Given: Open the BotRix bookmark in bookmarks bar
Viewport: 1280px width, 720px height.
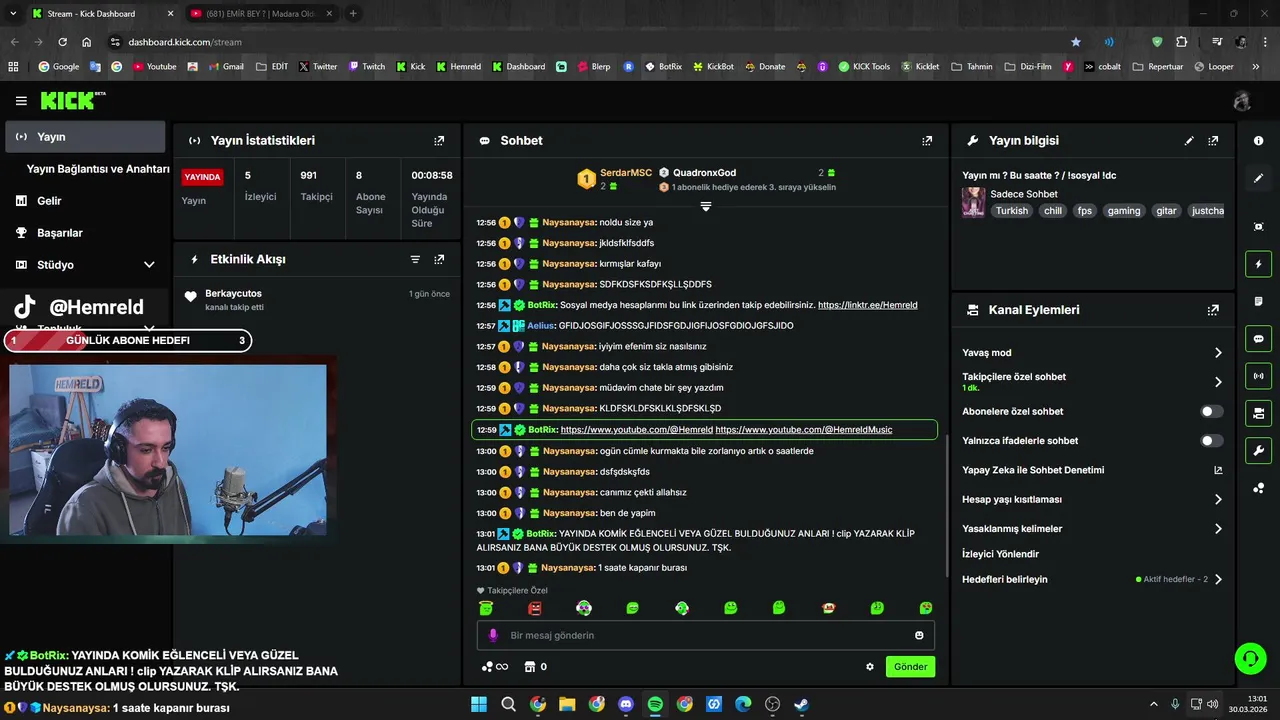Looking at the screenshot, I should (x=663, y=67).
